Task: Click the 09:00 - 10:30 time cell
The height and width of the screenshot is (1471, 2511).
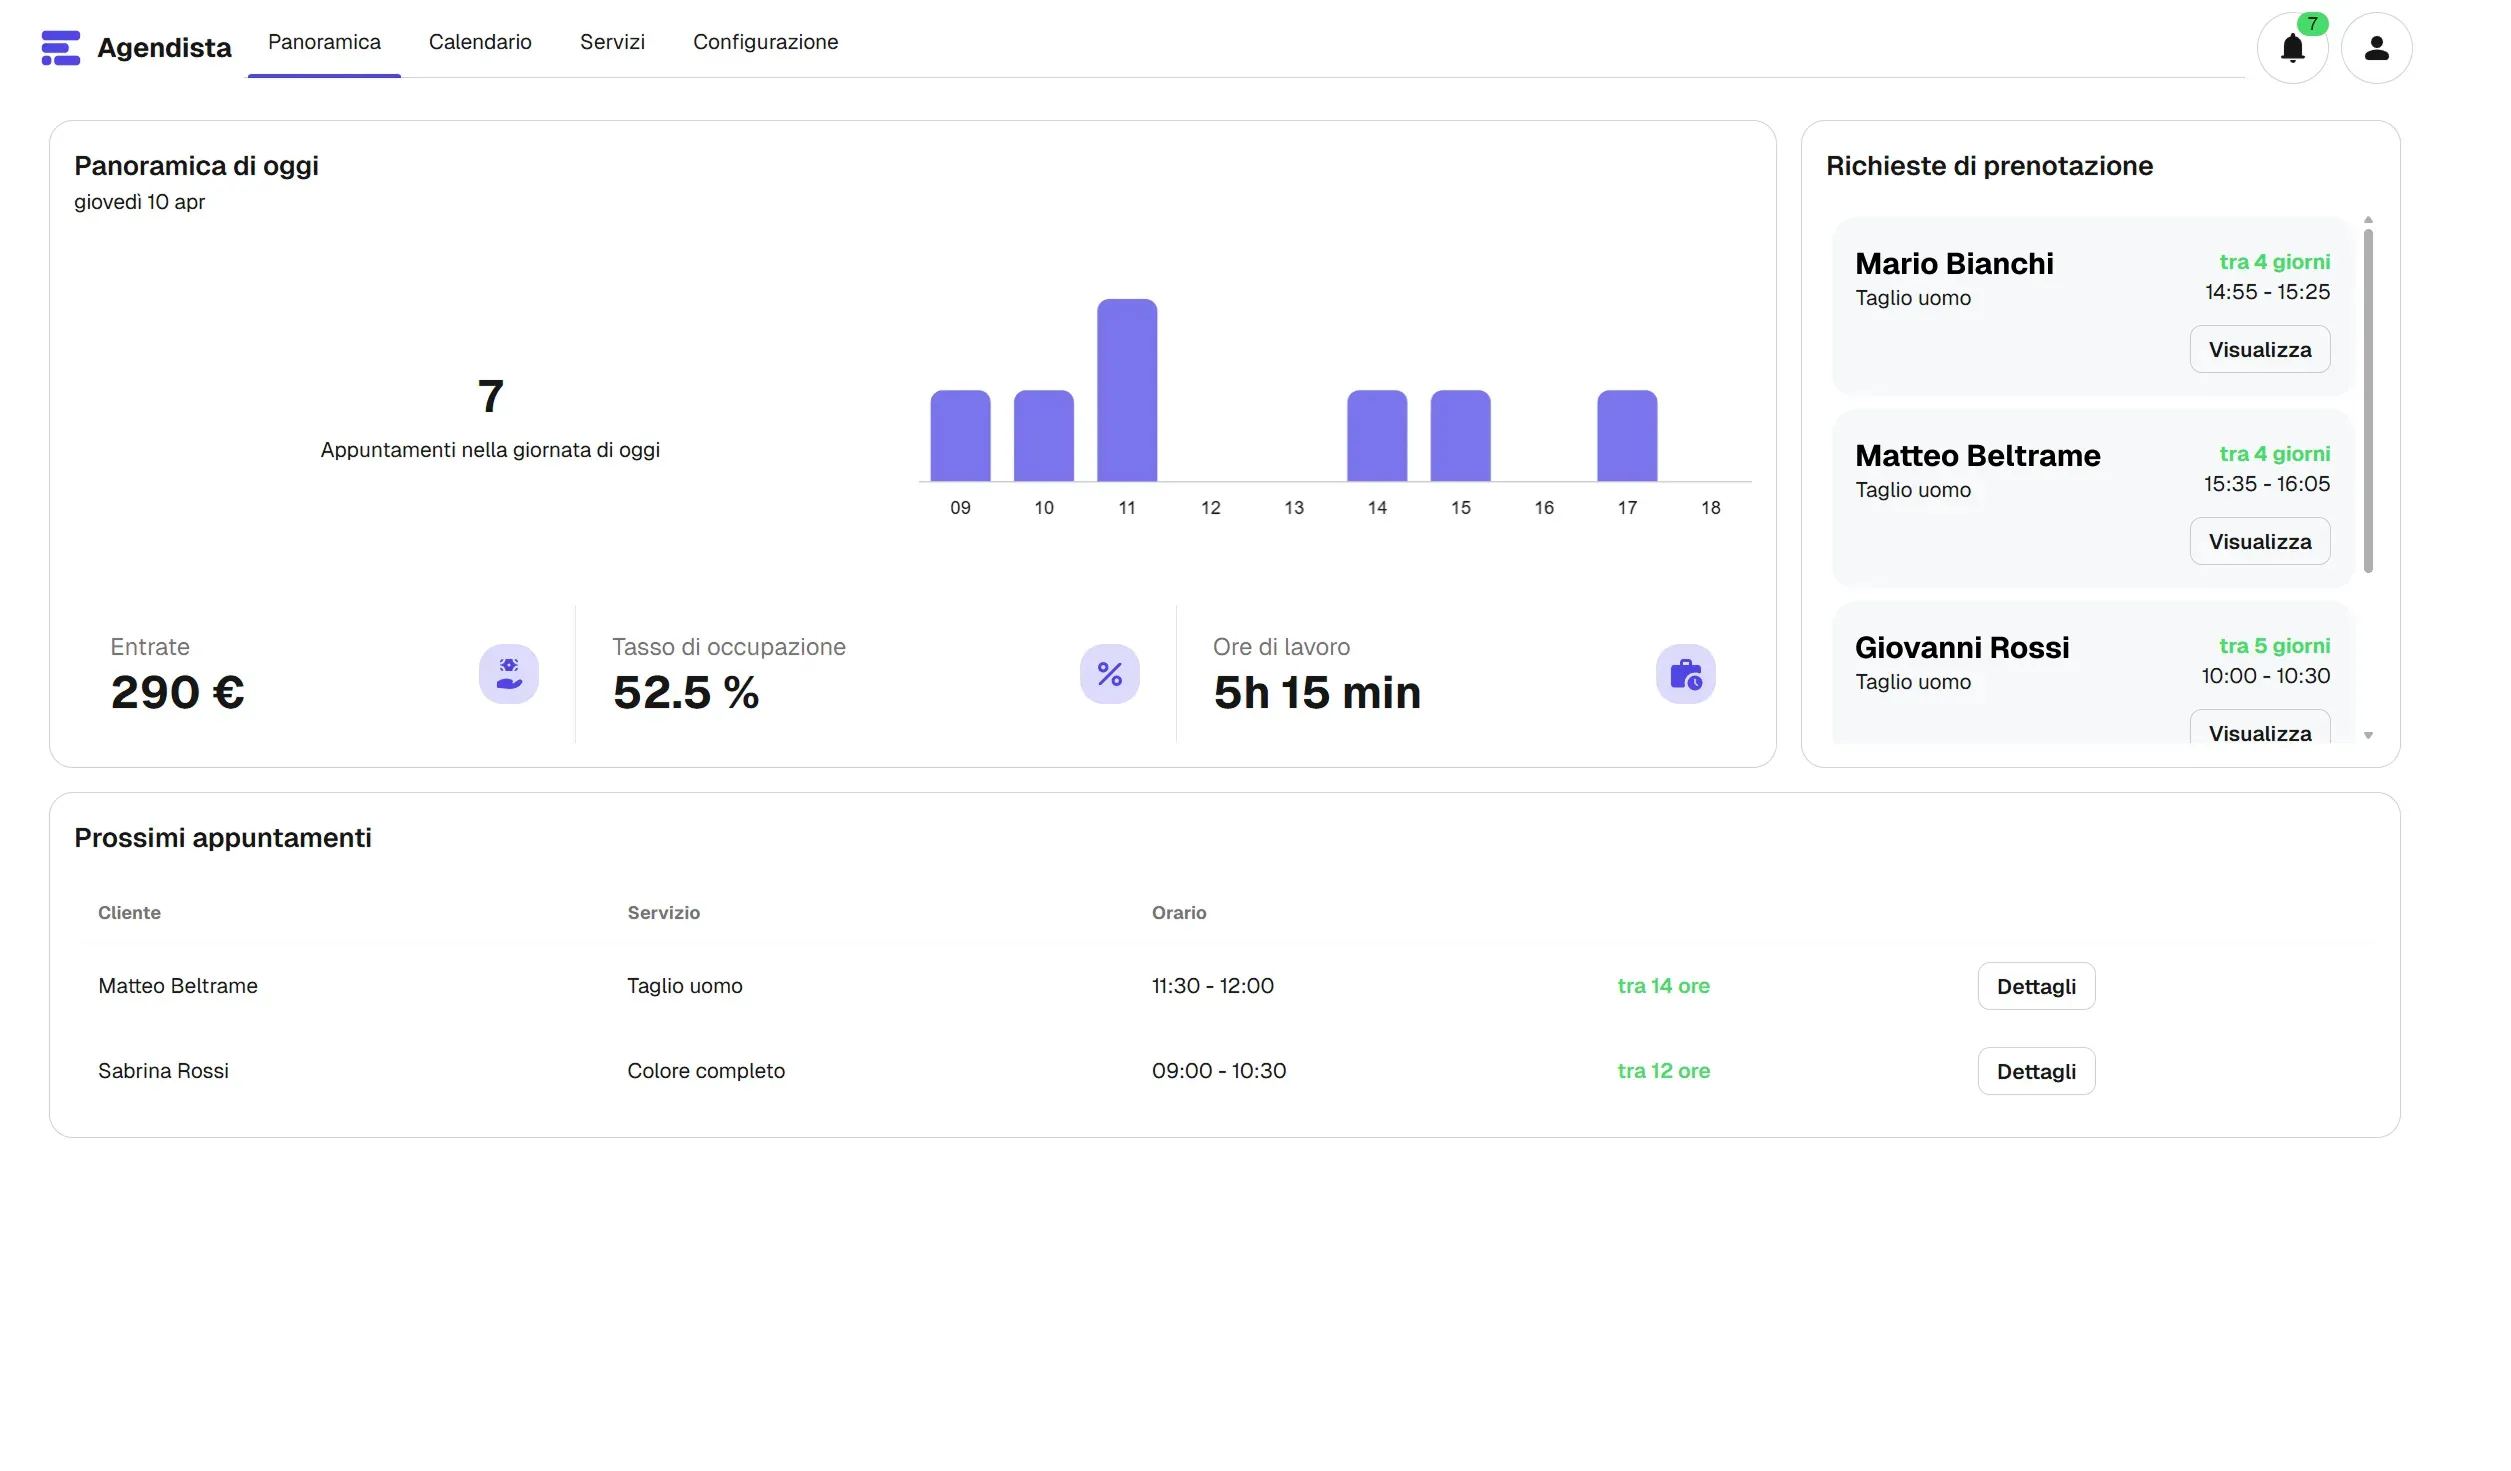Action: click(1219, 1071)
